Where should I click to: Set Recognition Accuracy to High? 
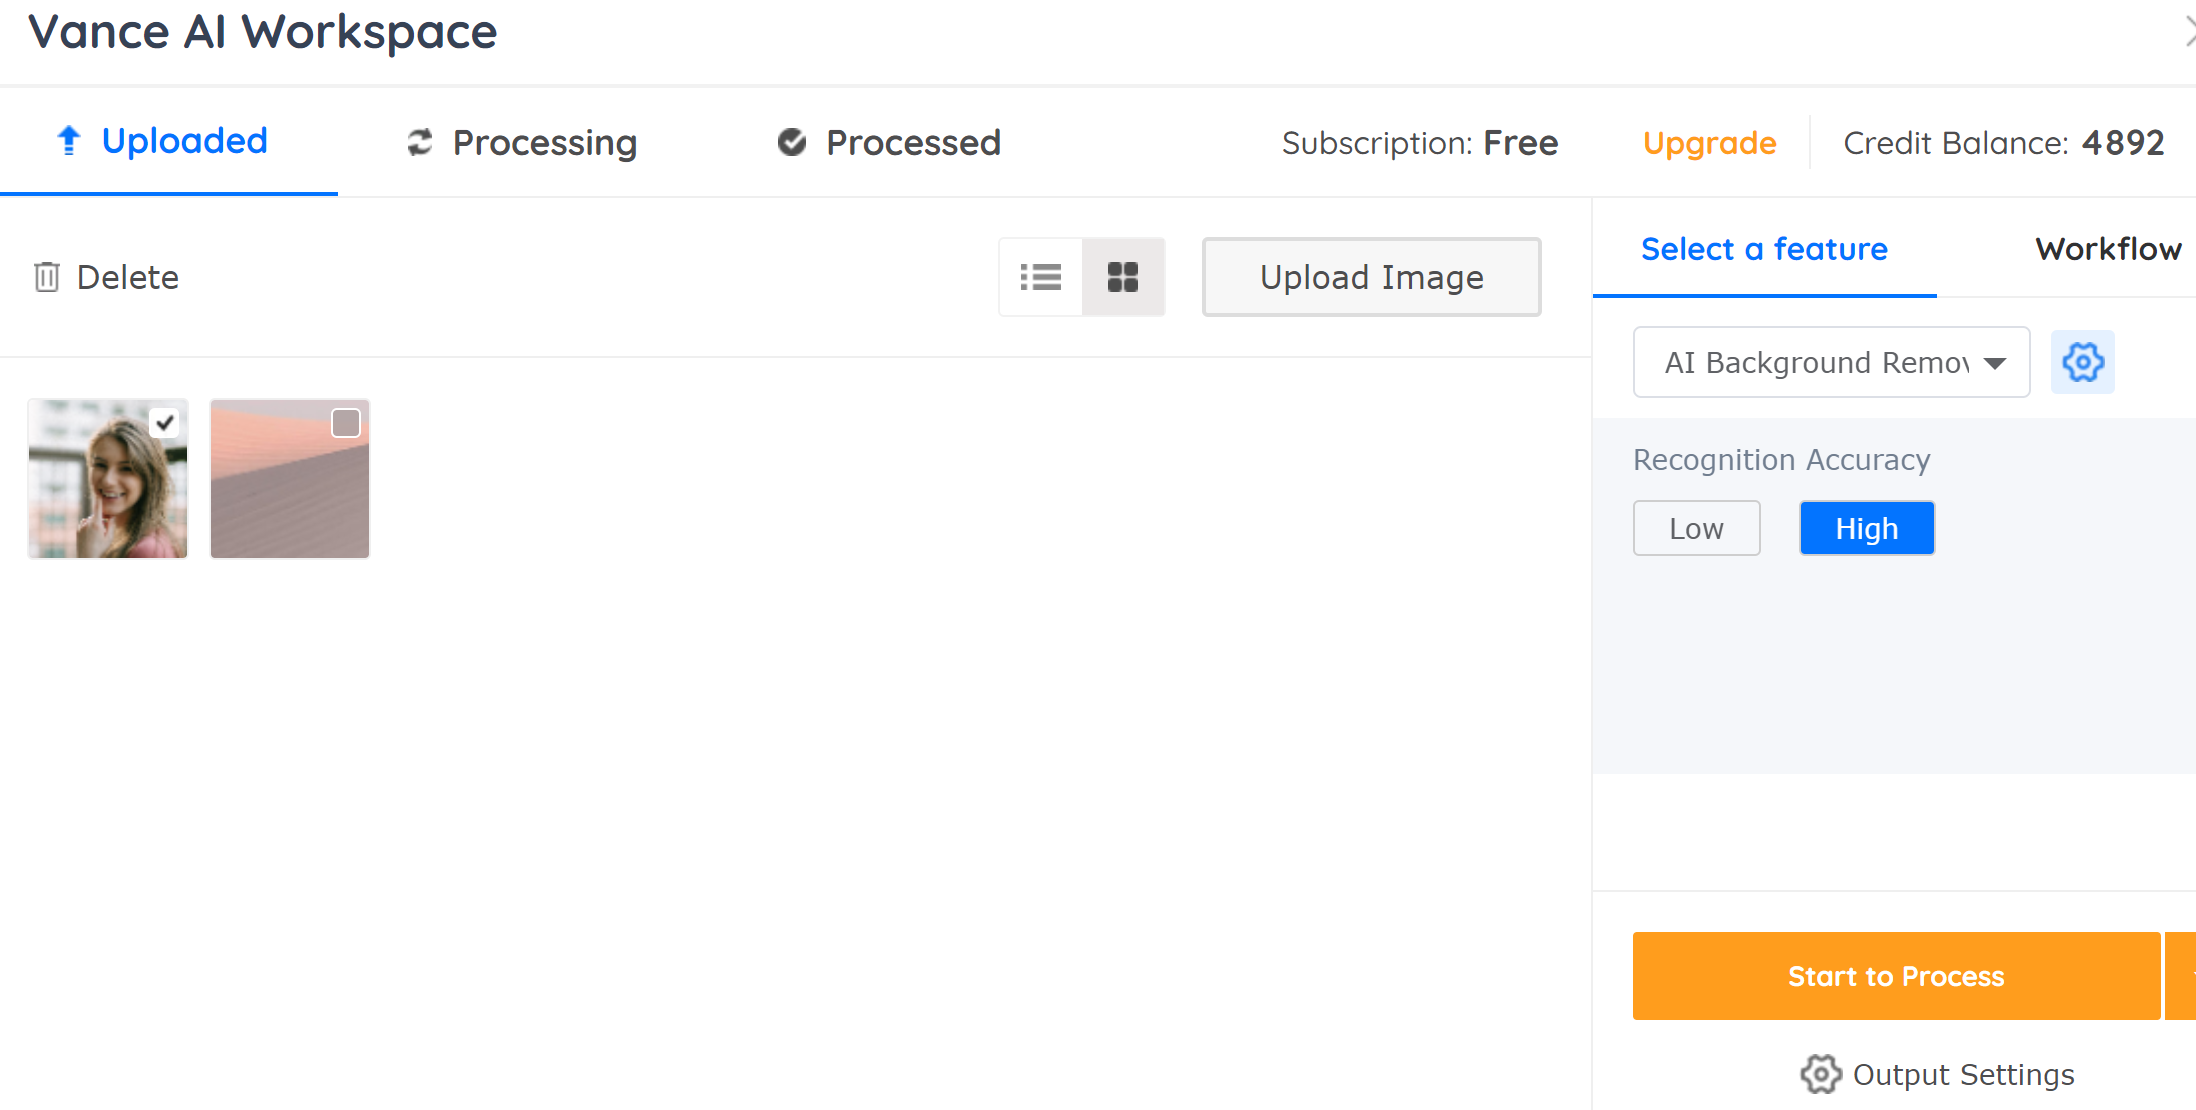click(x=1867, y=528)
